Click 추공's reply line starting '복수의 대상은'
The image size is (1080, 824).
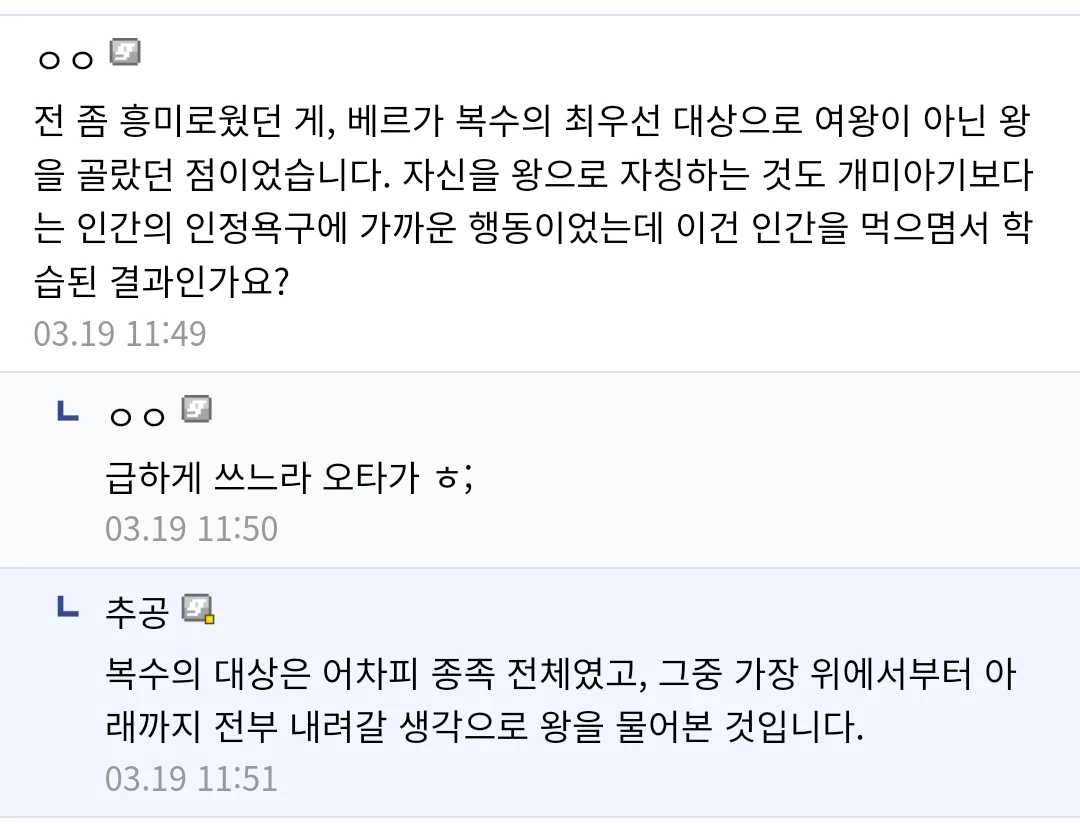[x=560, y=675]
